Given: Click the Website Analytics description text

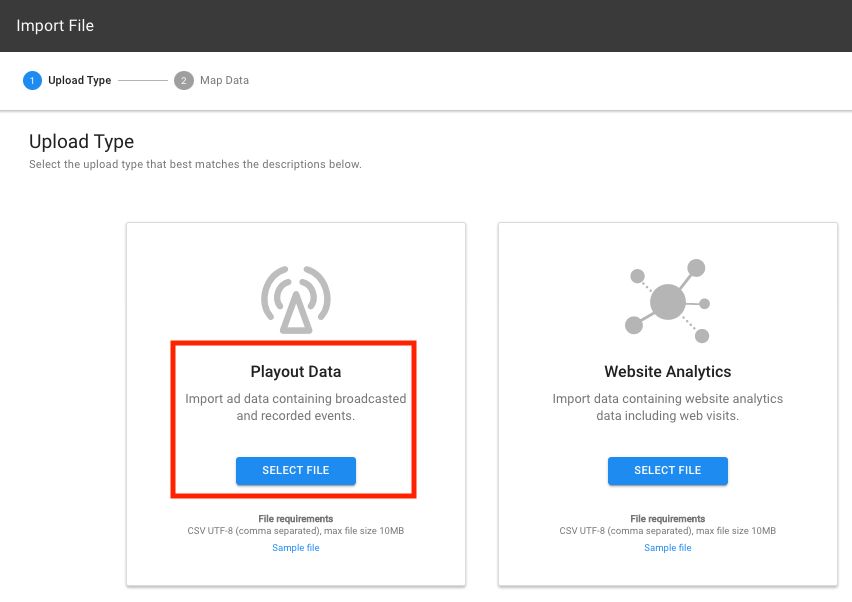Looking at the screenshot, I should pyautogui.click(x=667, y=407).
